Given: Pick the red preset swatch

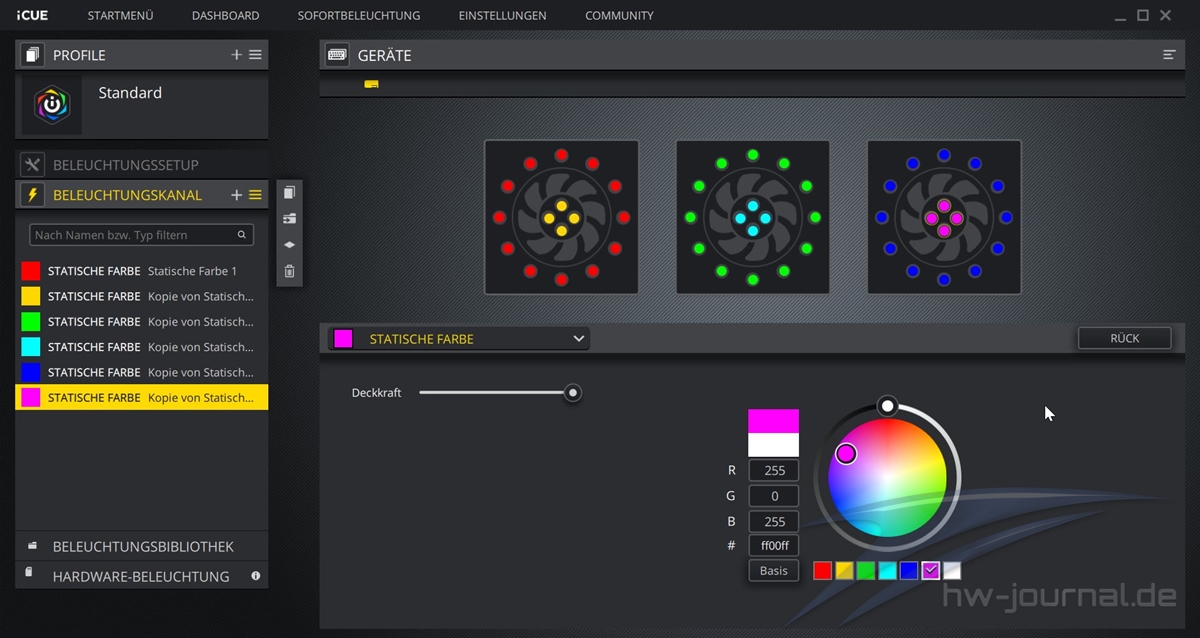Looking at the screenshot, I should tap(822, 571).
